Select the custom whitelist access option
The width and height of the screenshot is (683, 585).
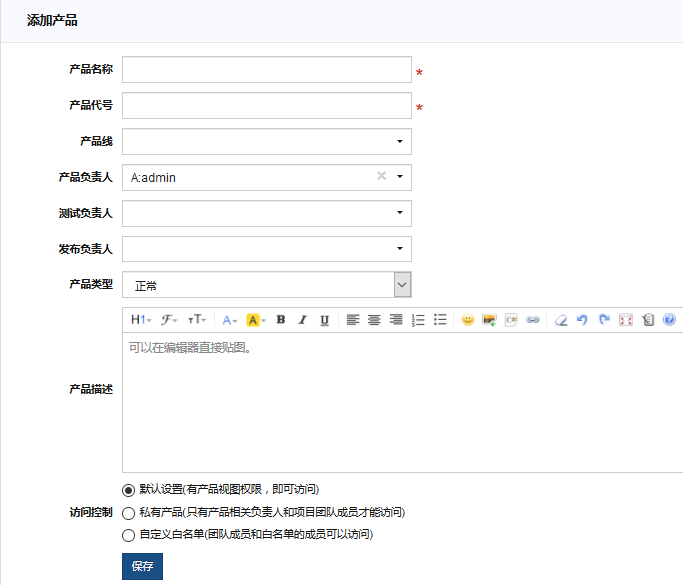point(128,535)
